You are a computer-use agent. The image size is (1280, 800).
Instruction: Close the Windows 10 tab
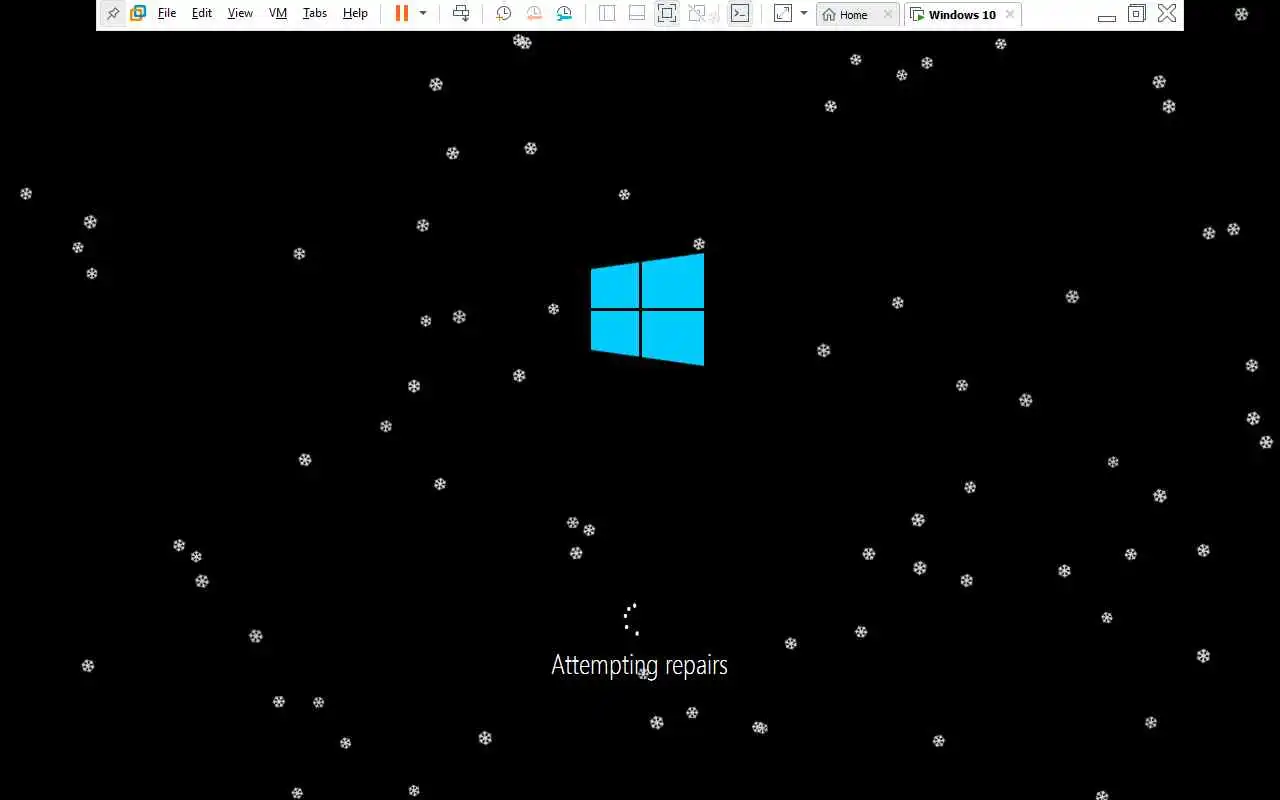[1010, 15]
